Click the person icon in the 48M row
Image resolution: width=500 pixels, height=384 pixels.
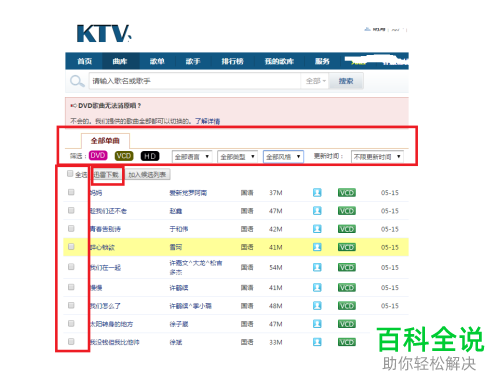(x=317, y=306)
